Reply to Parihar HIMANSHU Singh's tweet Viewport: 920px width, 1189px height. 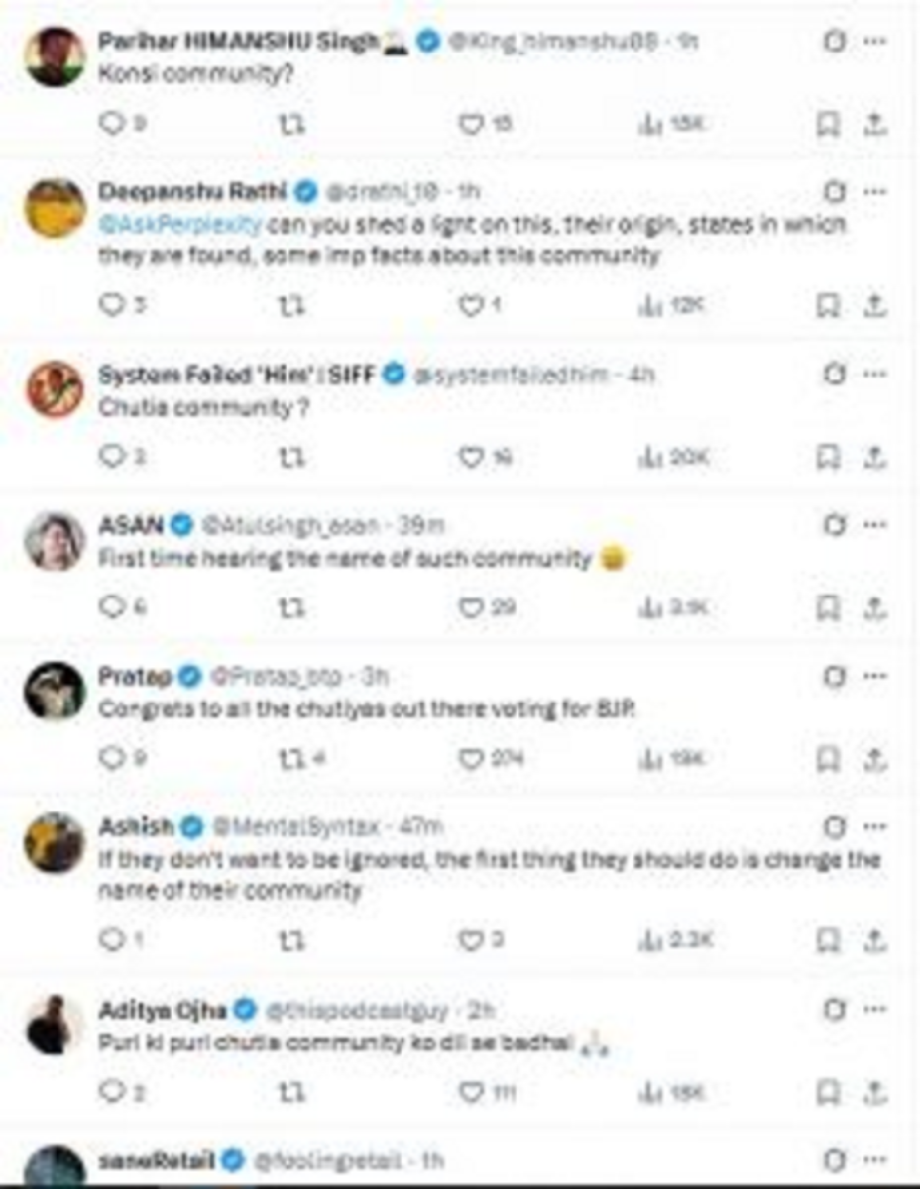pos(111,124)
